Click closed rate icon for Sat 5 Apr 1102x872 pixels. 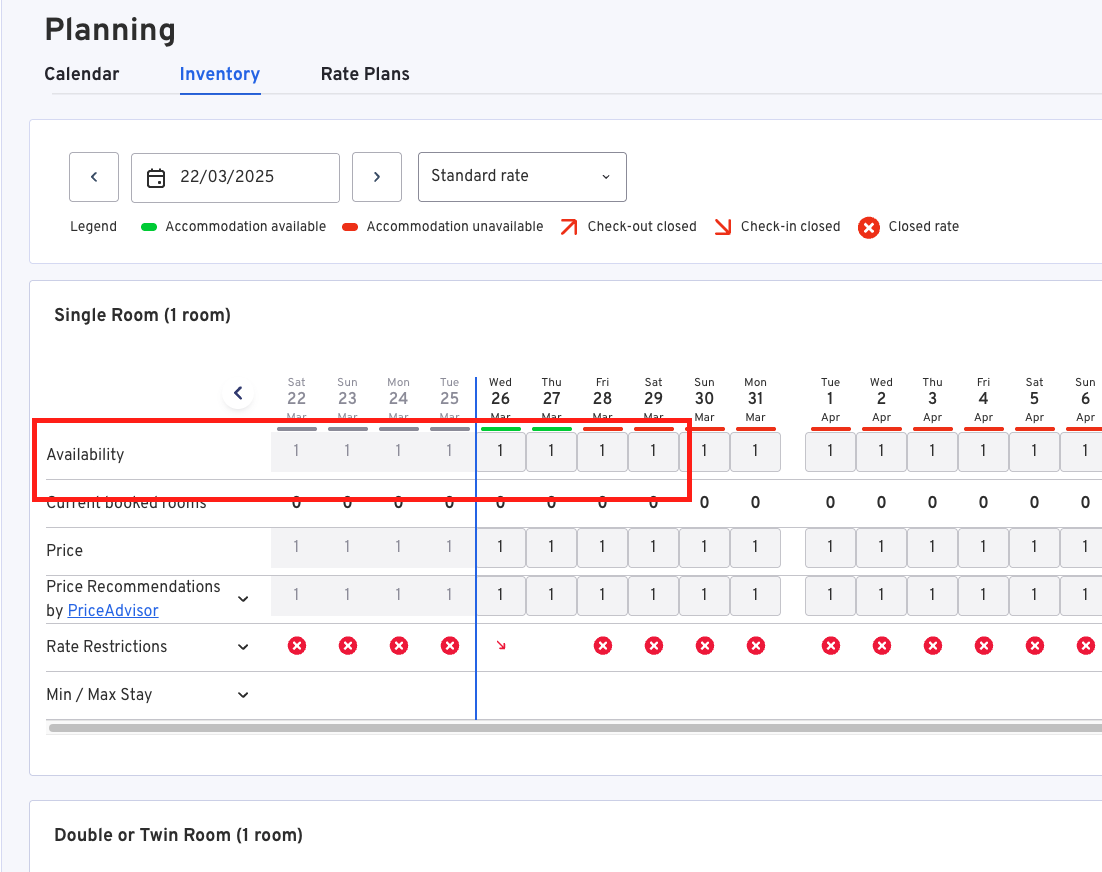tap(1035, 646)
